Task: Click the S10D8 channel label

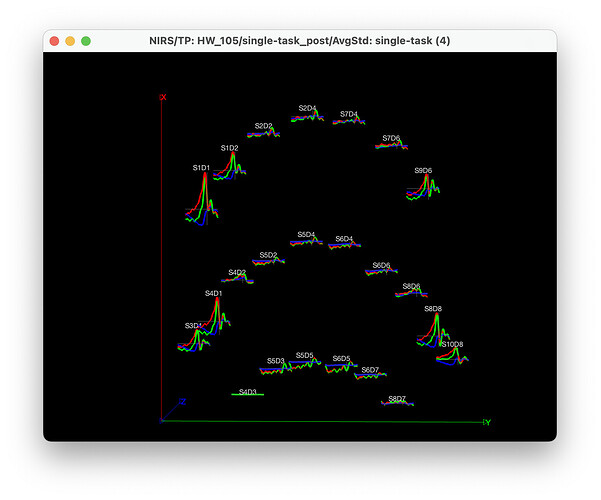Action: coord(453,344)
